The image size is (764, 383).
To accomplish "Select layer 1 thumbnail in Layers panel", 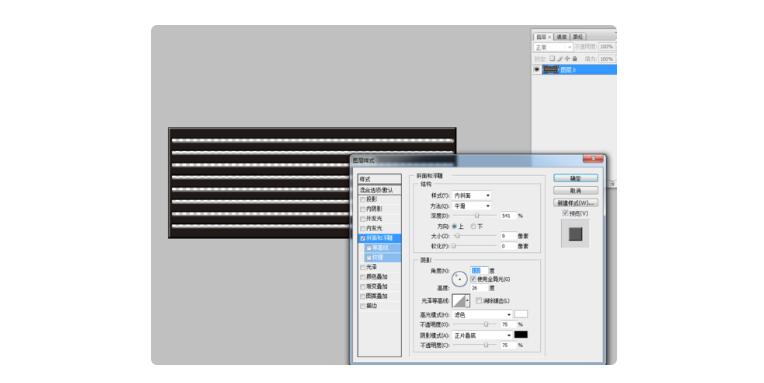I will 551,70.
